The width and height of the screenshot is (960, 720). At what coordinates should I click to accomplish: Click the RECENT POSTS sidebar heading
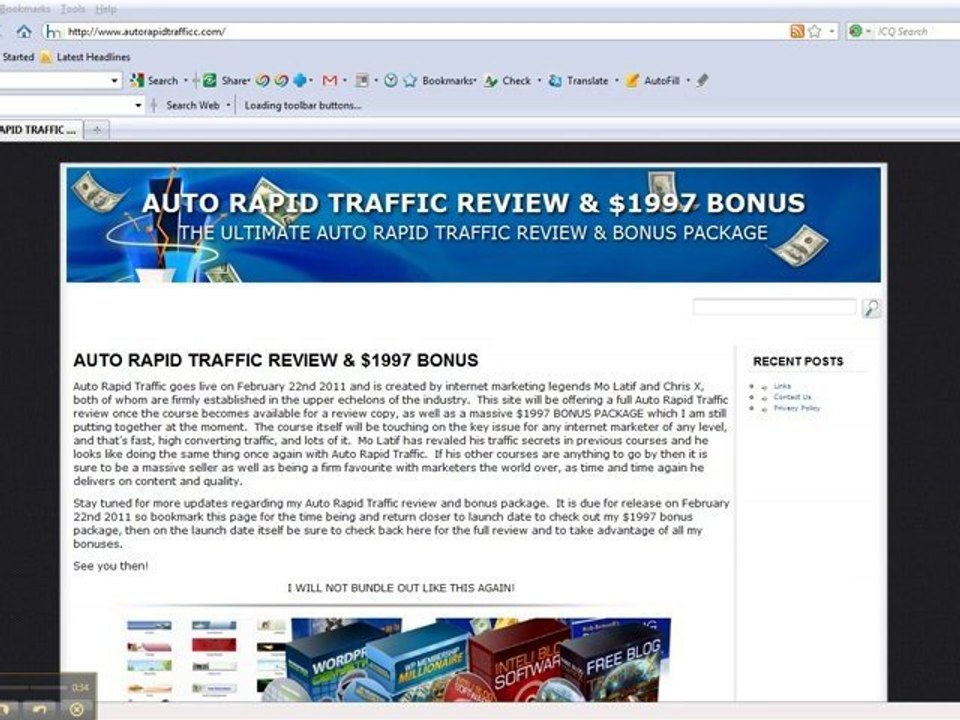click(798, 361)
